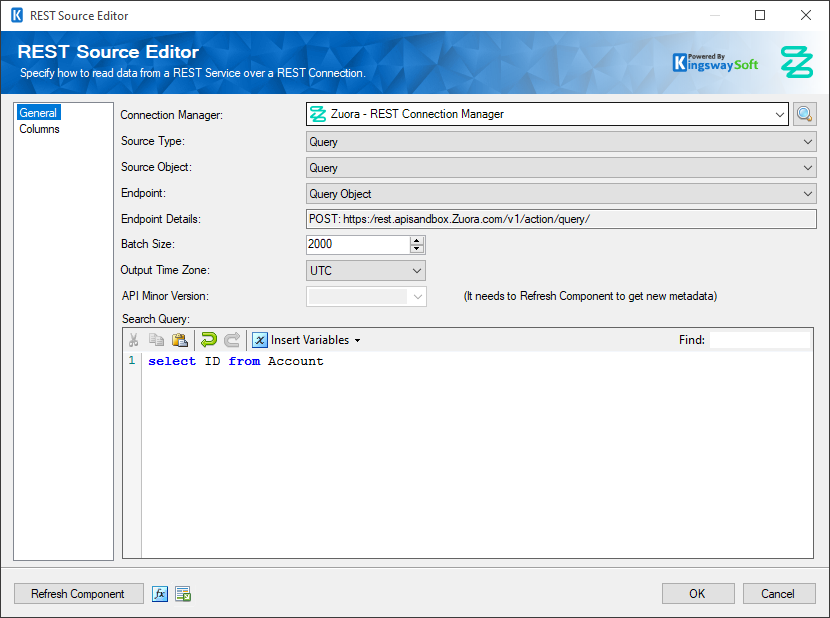Click the Refresh Component metadata note

tap(590, 296)
